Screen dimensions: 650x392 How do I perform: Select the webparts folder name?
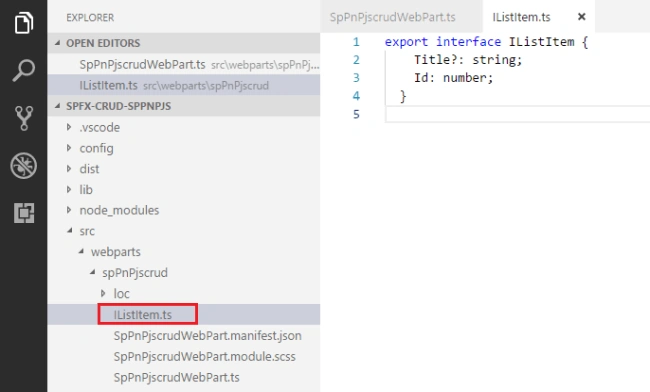click(x=116, y=252)
